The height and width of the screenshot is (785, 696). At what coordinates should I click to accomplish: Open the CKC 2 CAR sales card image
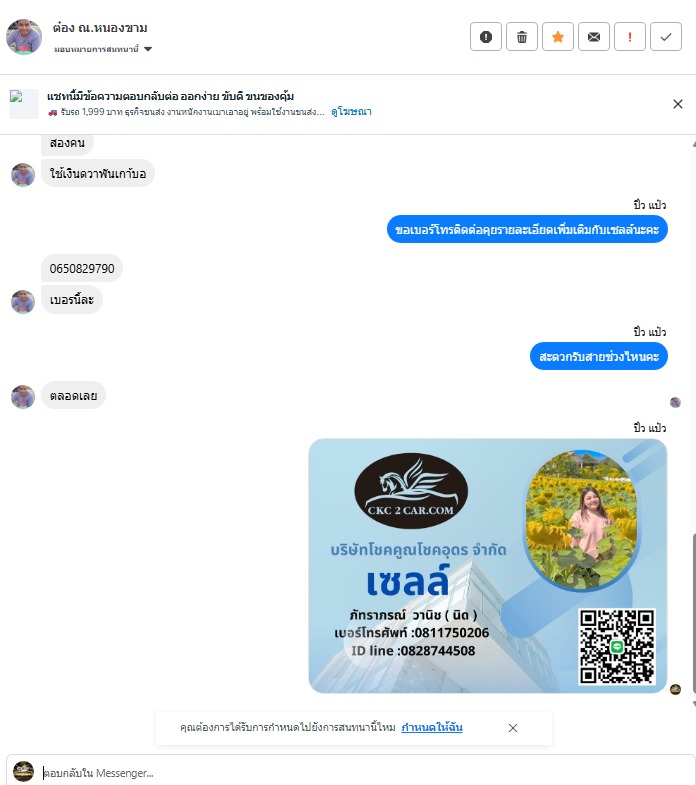[488, 566]
